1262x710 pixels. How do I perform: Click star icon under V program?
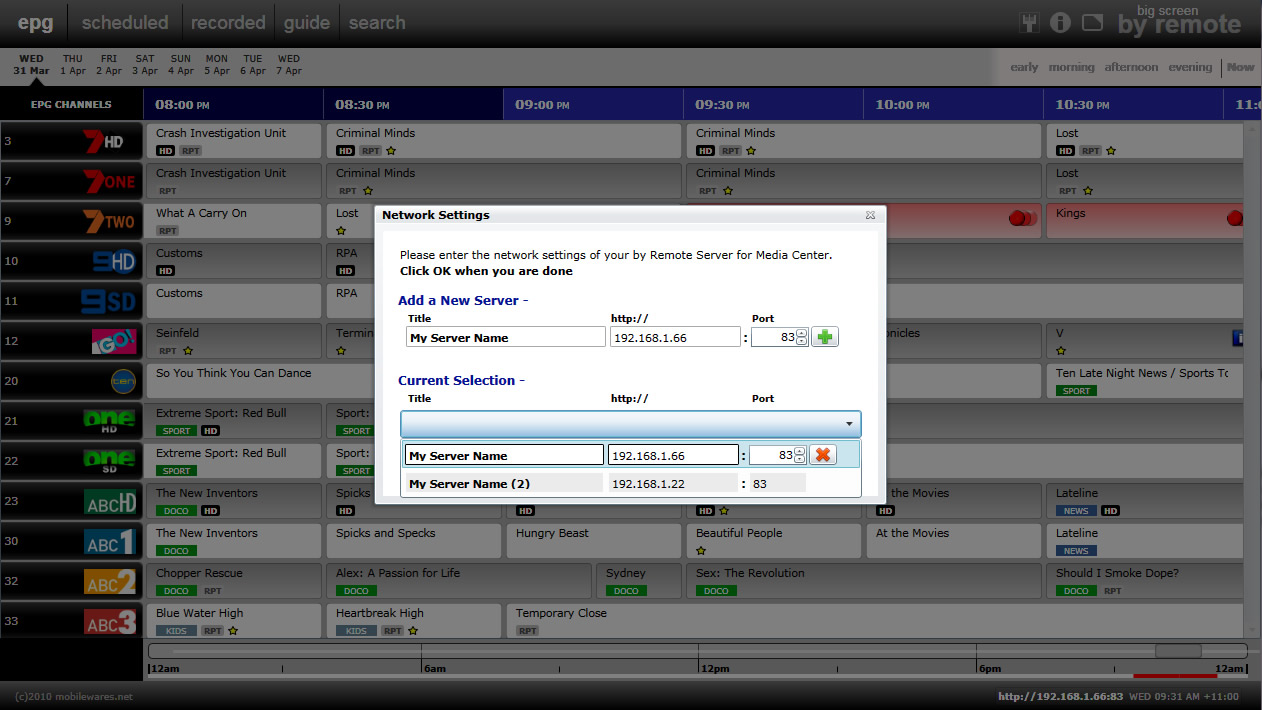pyautogui.click(x=1061, y=351)
